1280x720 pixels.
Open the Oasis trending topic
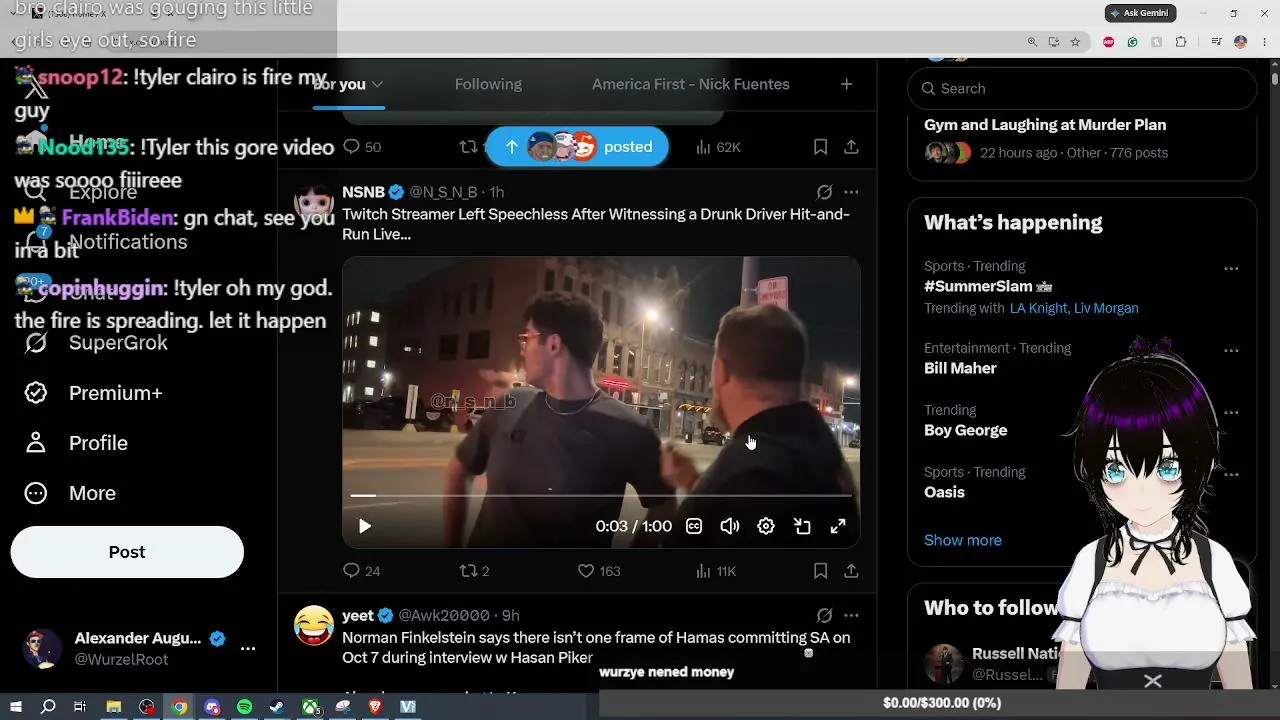(944, 492)
